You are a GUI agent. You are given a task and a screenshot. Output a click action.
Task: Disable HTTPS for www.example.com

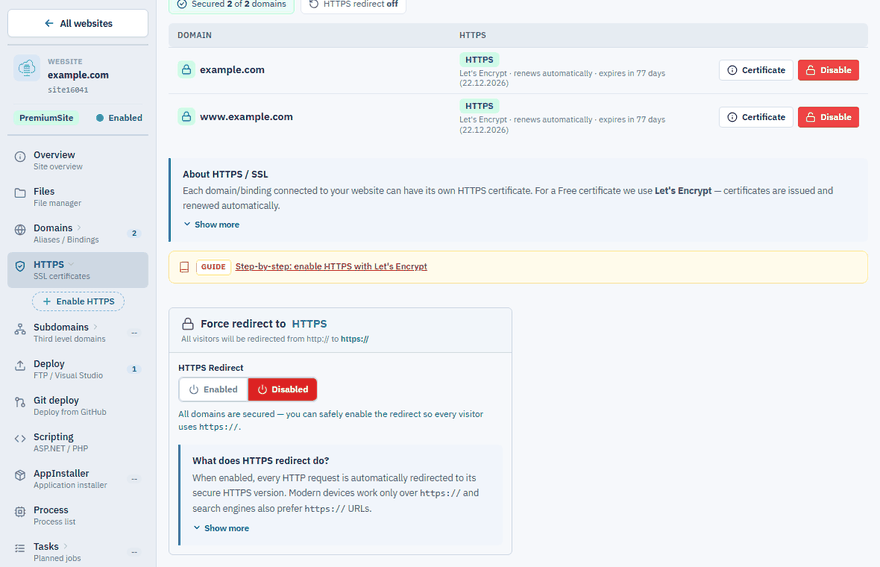click(x=828, y=117)
